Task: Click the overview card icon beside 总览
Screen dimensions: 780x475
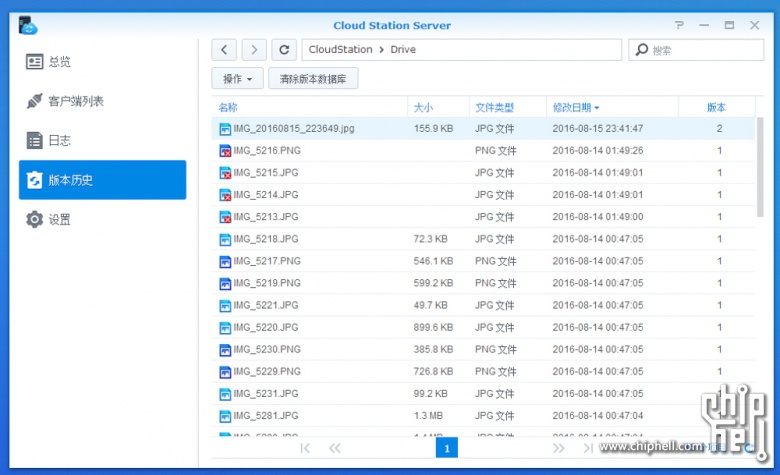Action: [x=34, y=62]
